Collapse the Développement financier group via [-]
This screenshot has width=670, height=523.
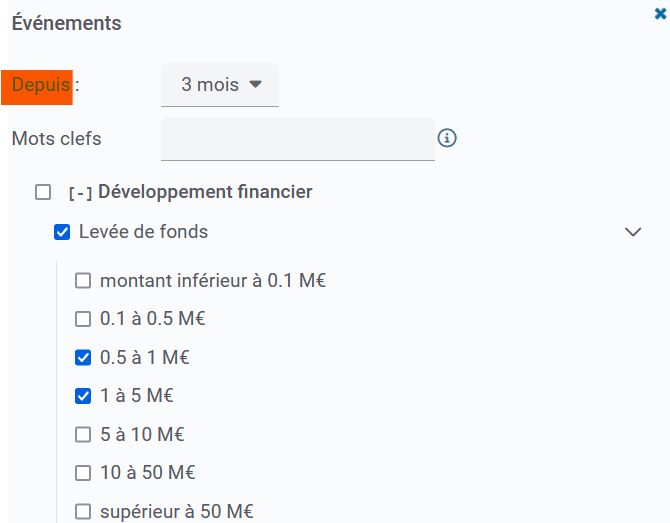click(x=80, y=193)
